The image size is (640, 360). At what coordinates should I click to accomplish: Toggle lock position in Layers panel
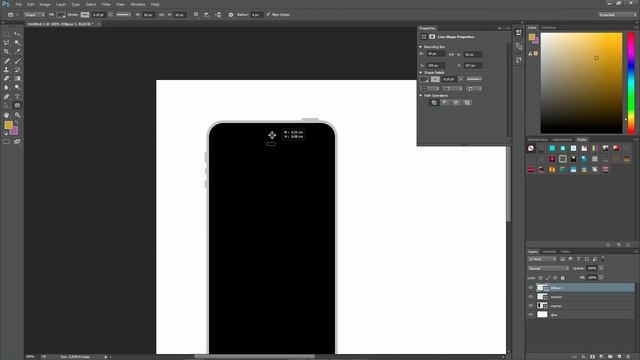pos(555,278)
